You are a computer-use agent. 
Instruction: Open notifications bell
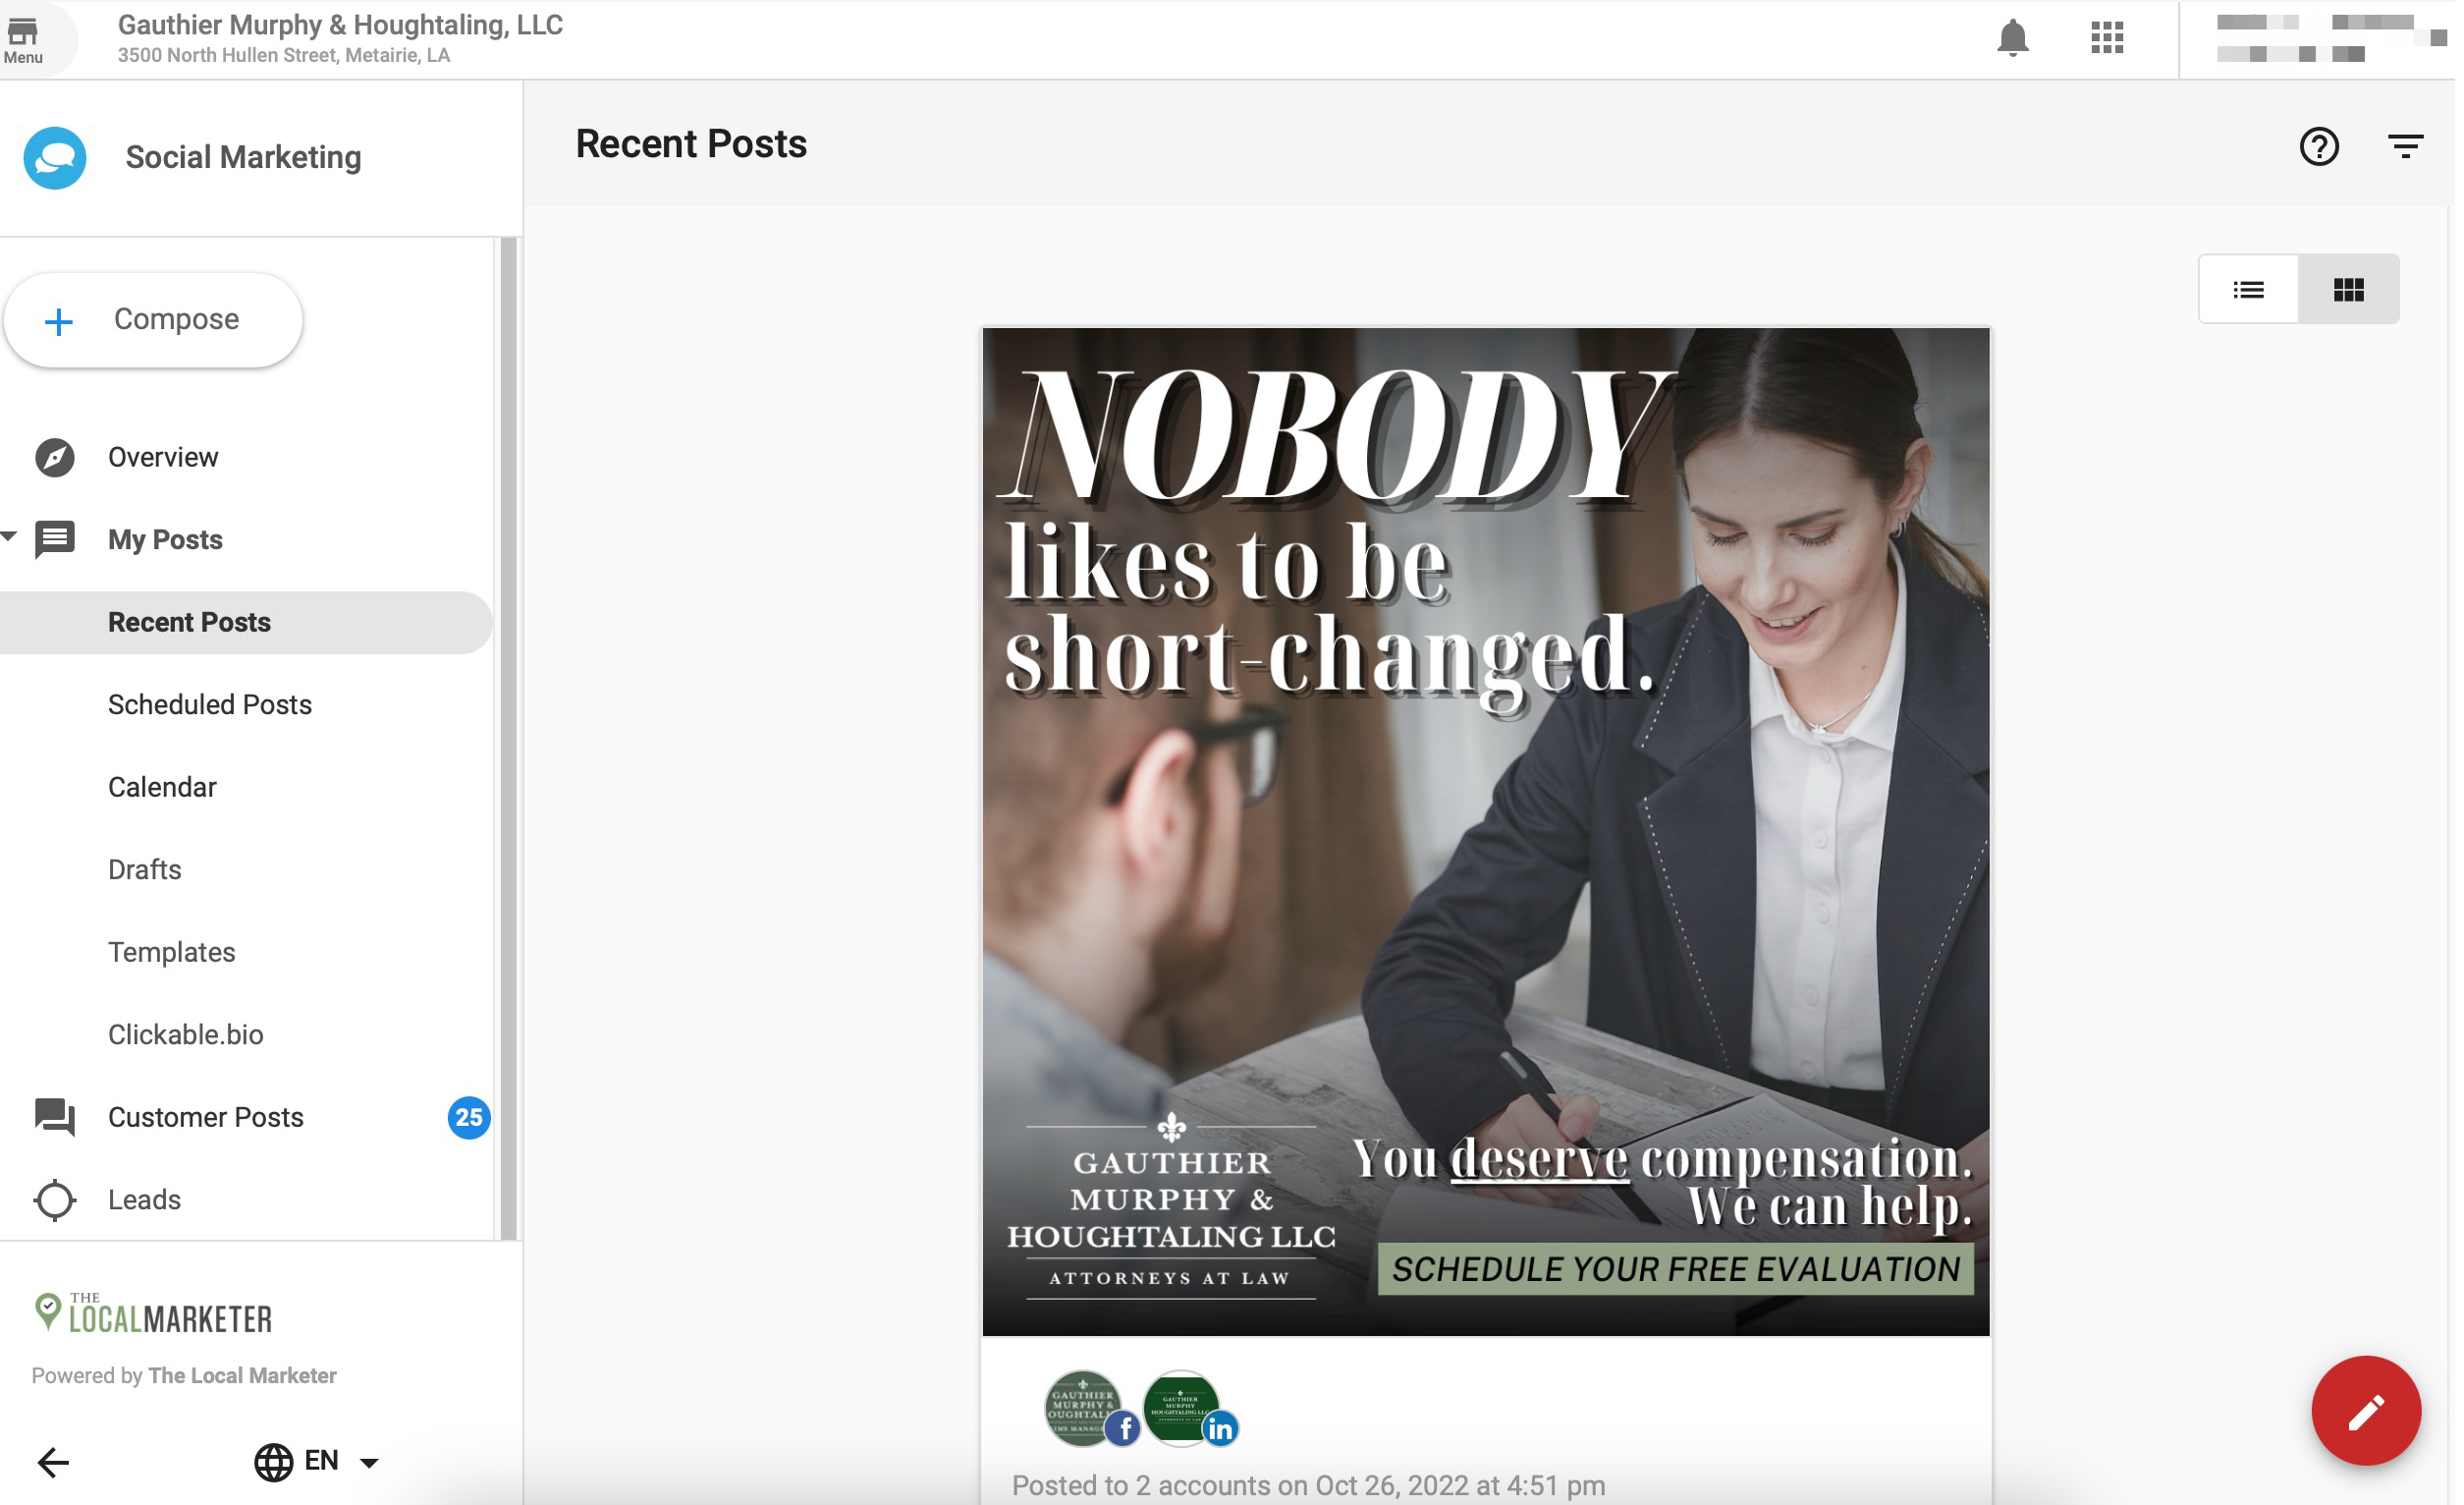pyautogui.click(x=2019, y=38)
